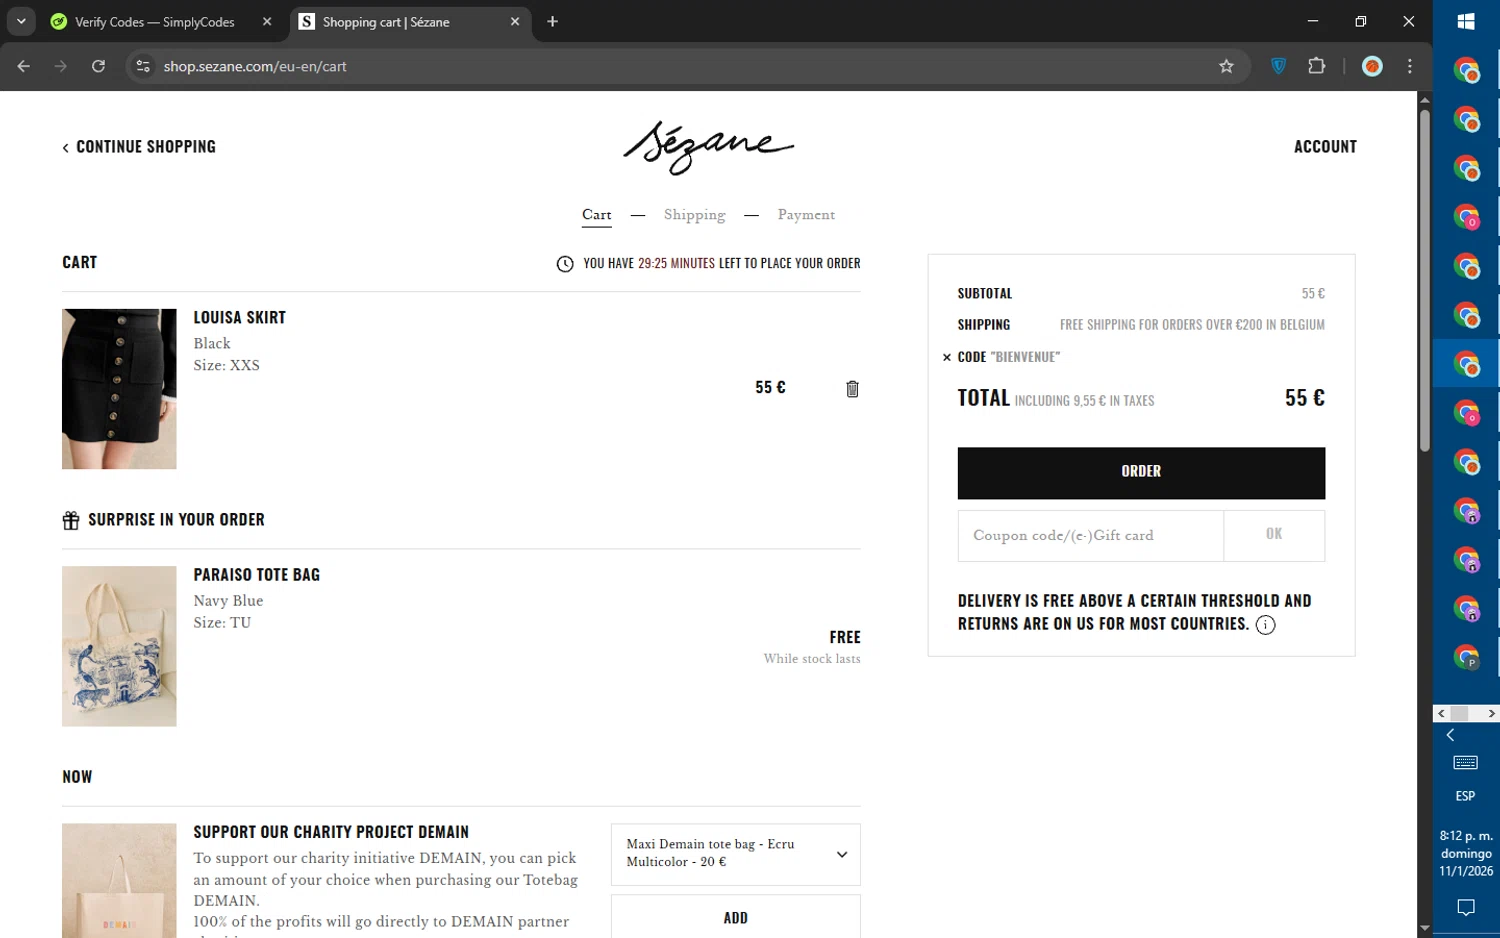Expand the Maxi Demain tote bag dropdown
This screenshot has width=1500, height=938.
tap(735, 854)
